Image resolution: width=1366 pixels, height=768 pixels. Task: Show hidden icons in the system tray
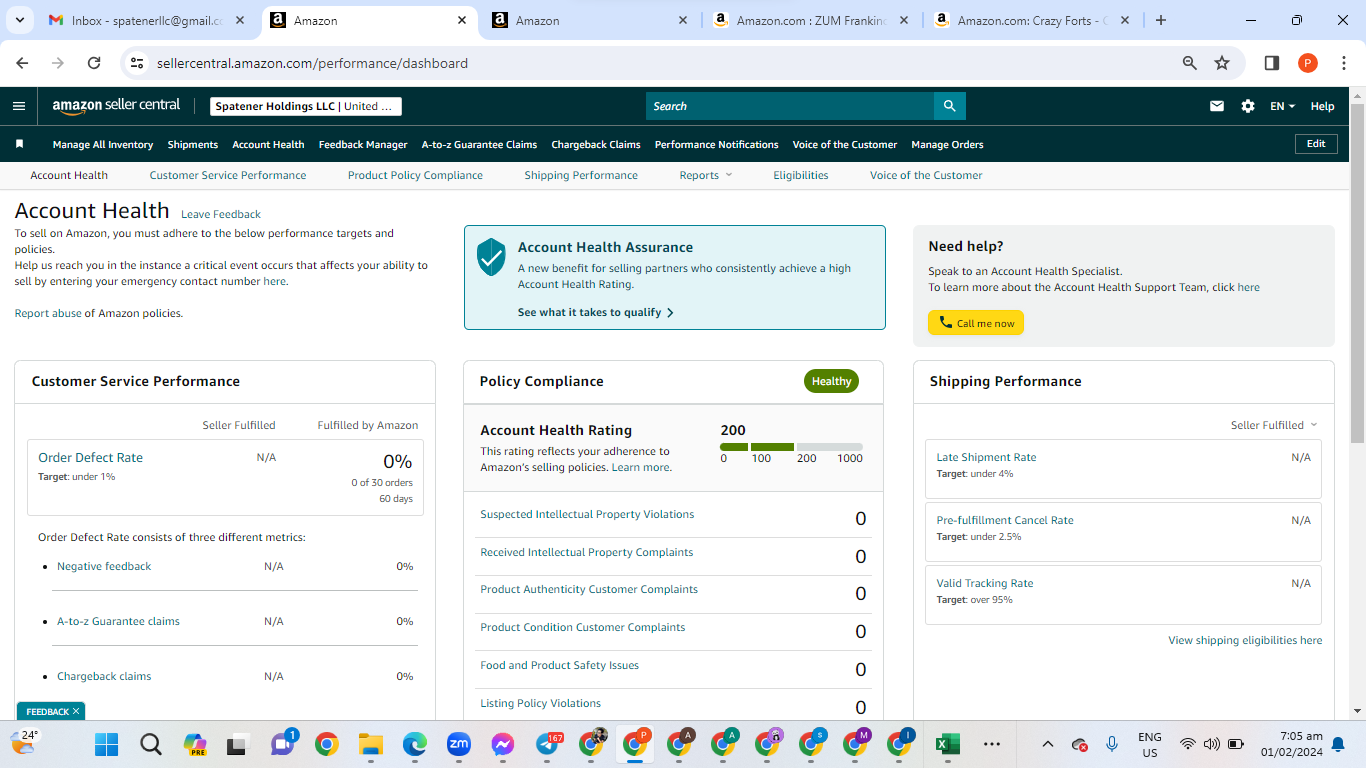[x=1047, y=744]
